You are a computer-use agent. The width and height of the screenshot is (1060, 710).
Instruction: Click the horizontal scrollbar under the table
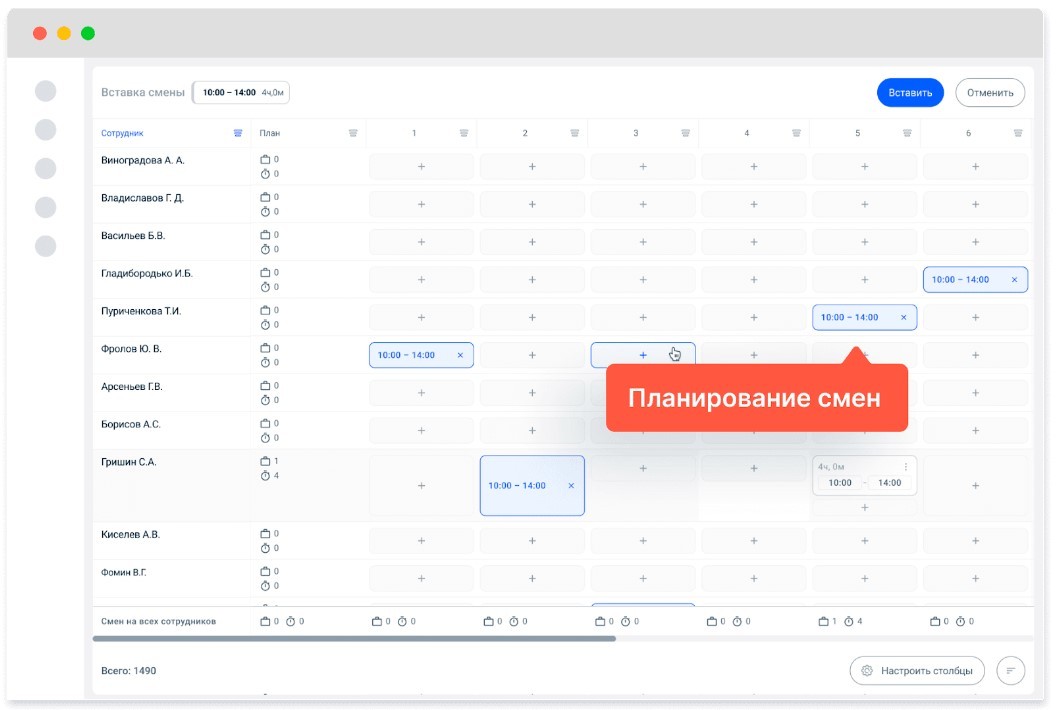(x=354, y=638)
